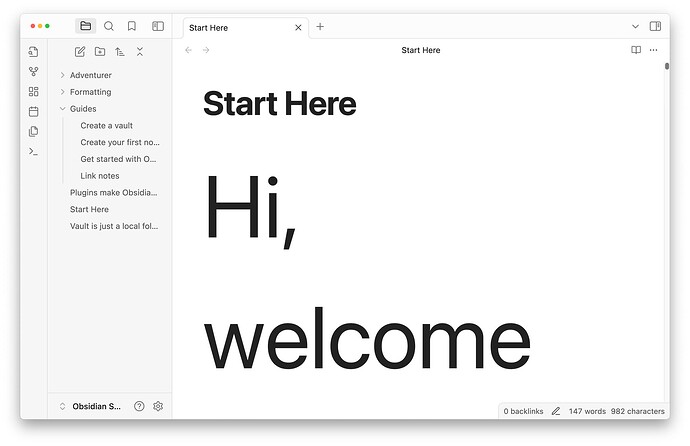Open the command palette ribbon icon
The width and height of the screenshot is (690, 446).
[33, 152]
